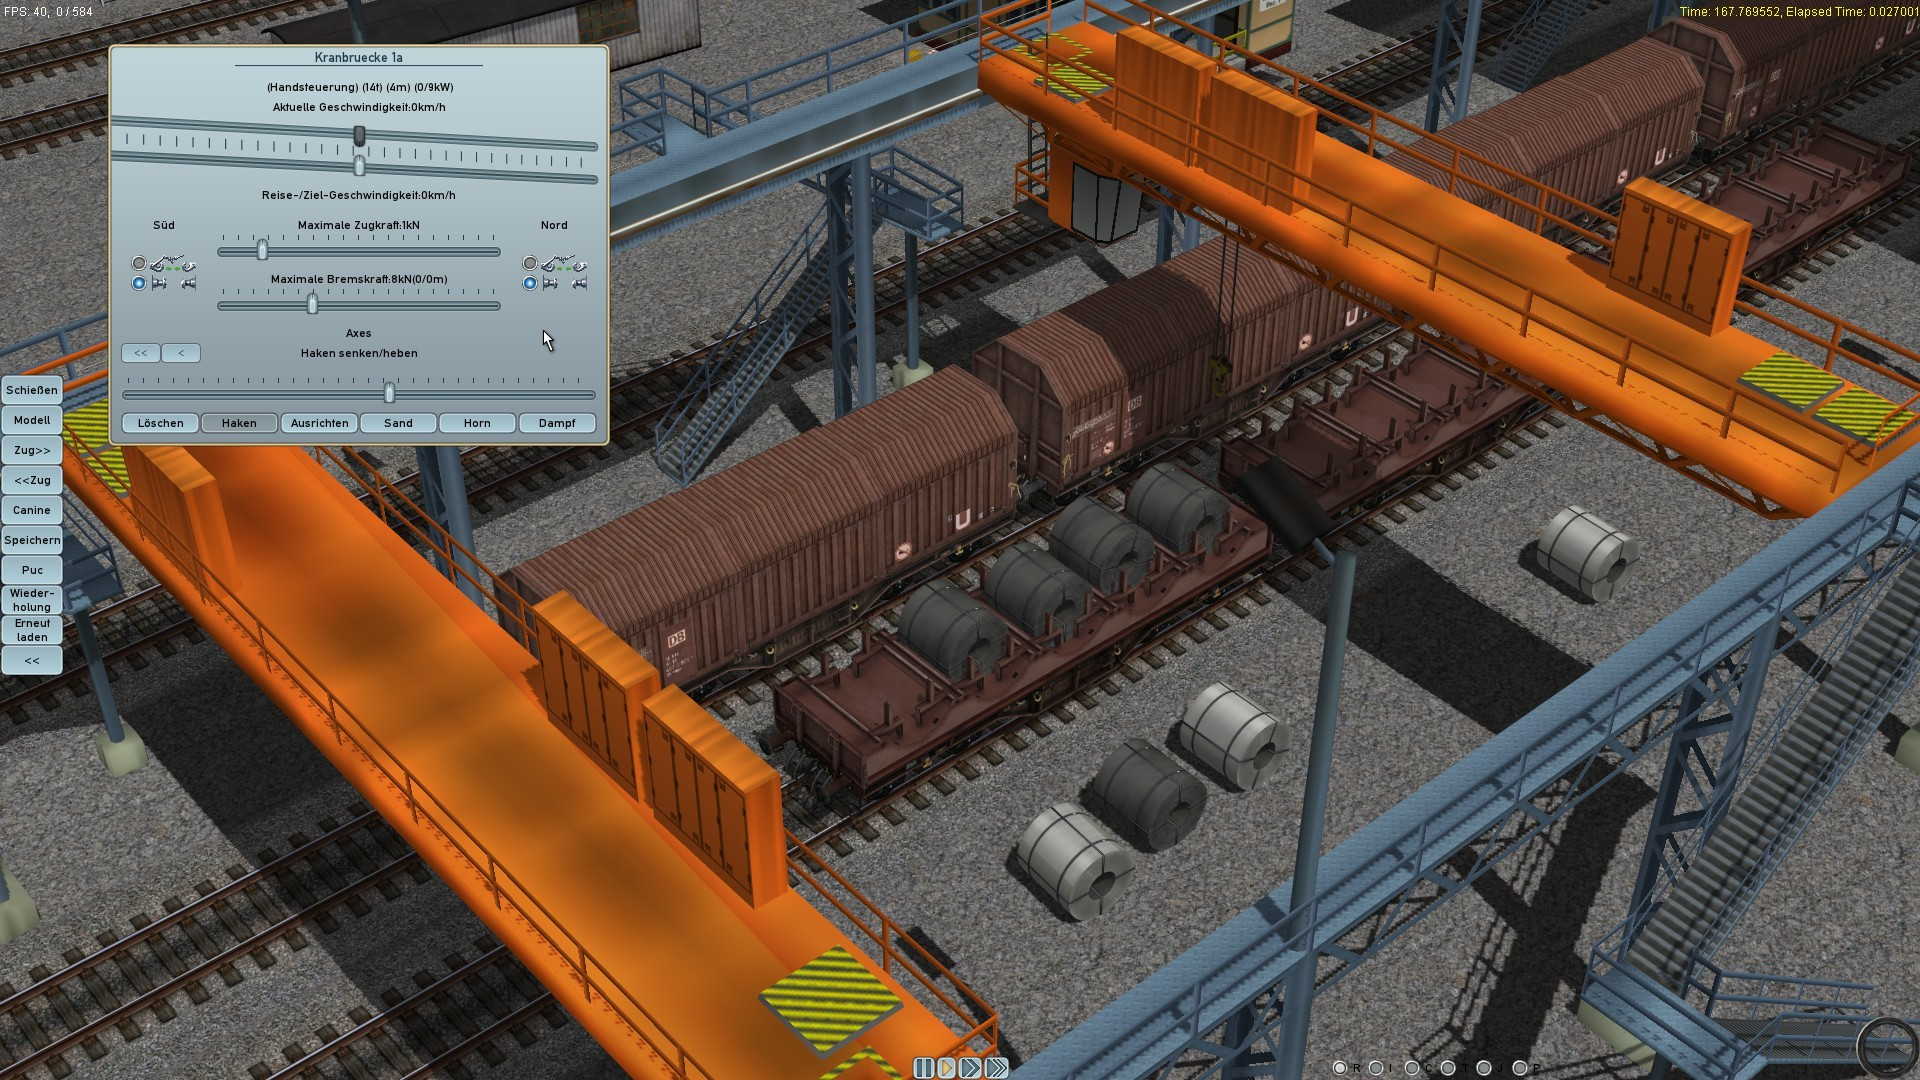1920x1080 pixels.
Task: Click the fastest forward speed icon
Action: [x=996, y=1068]
